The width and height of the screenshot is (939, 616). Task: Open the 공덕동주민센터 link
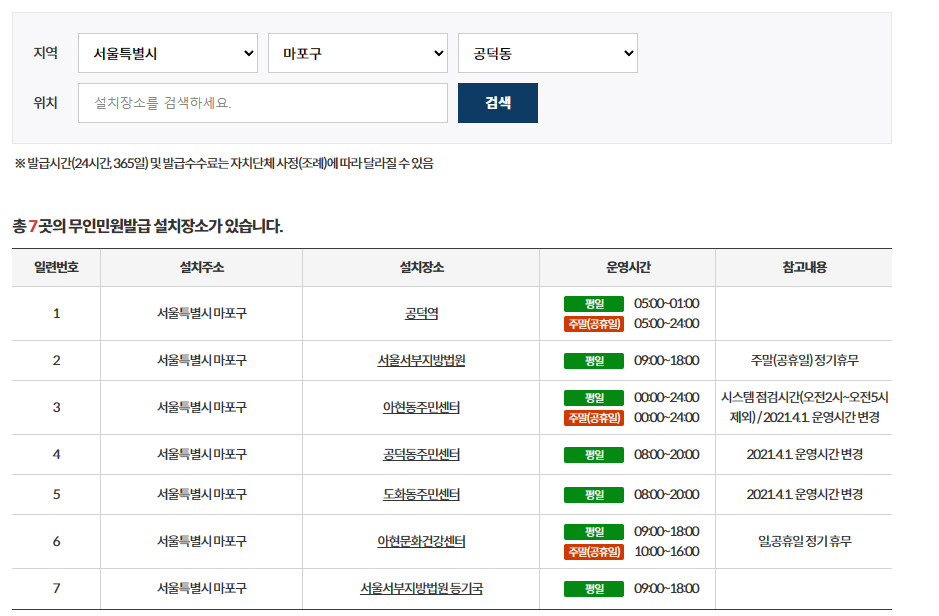[420, 453]
